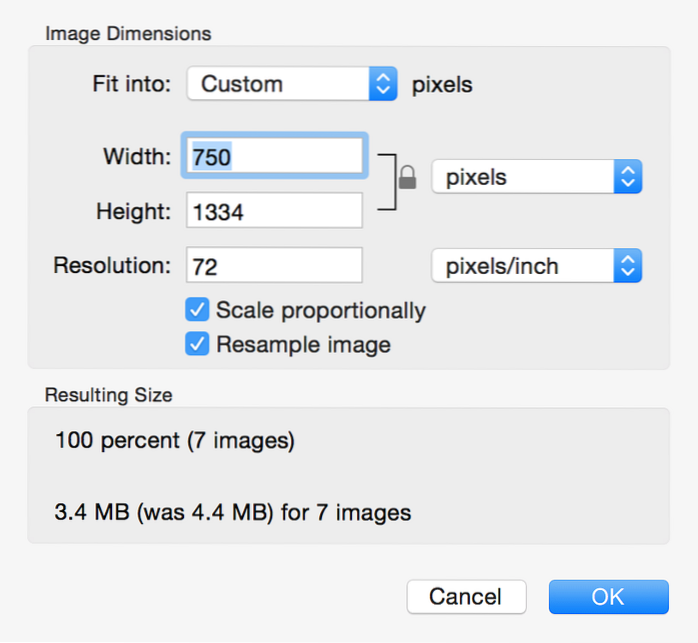The height and width of the screenshot is (643, 698).
Task: Click the "Resulting Size" section heading
Action: tap(109, 395)
